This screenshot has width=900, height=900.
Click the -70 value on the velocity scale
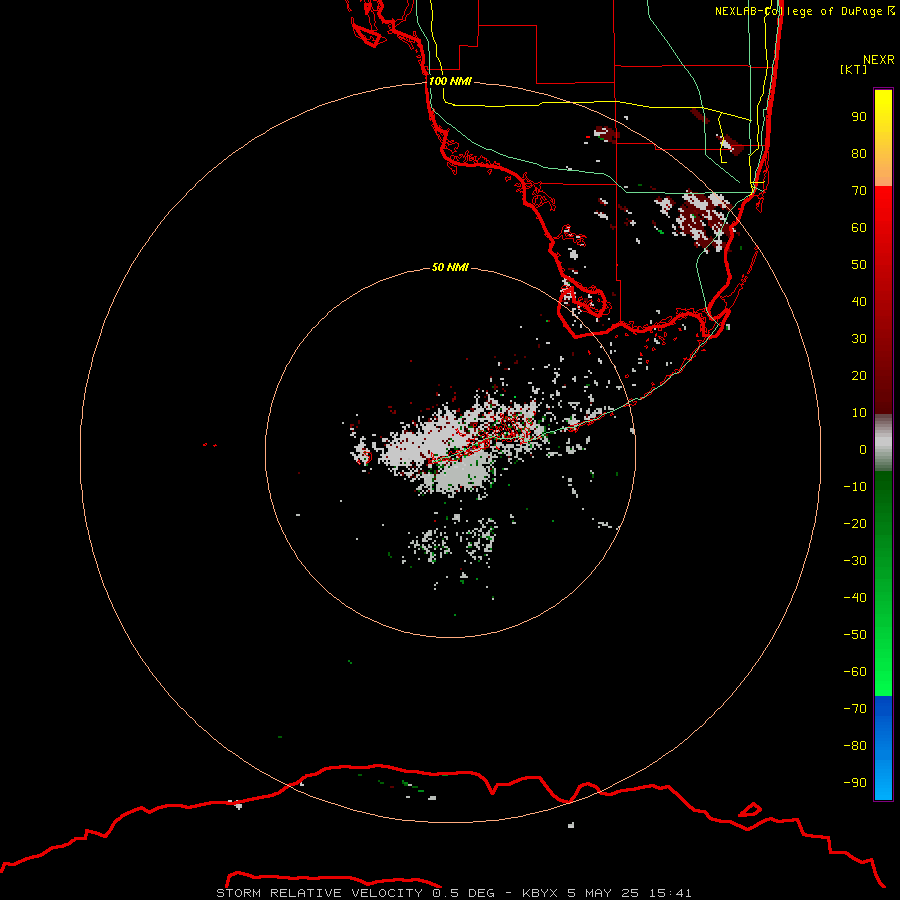click(x=855, y=709)
